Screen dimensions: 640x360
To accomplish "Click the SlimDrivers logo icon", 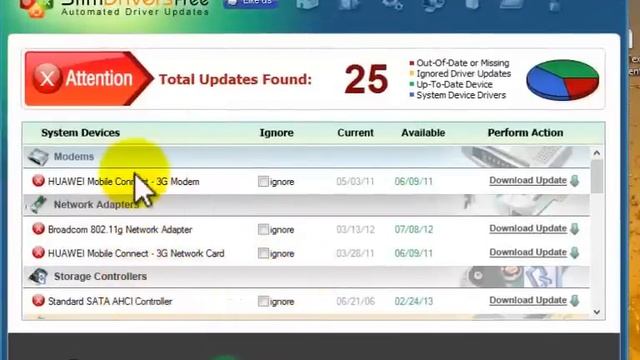I will [37, 7].
